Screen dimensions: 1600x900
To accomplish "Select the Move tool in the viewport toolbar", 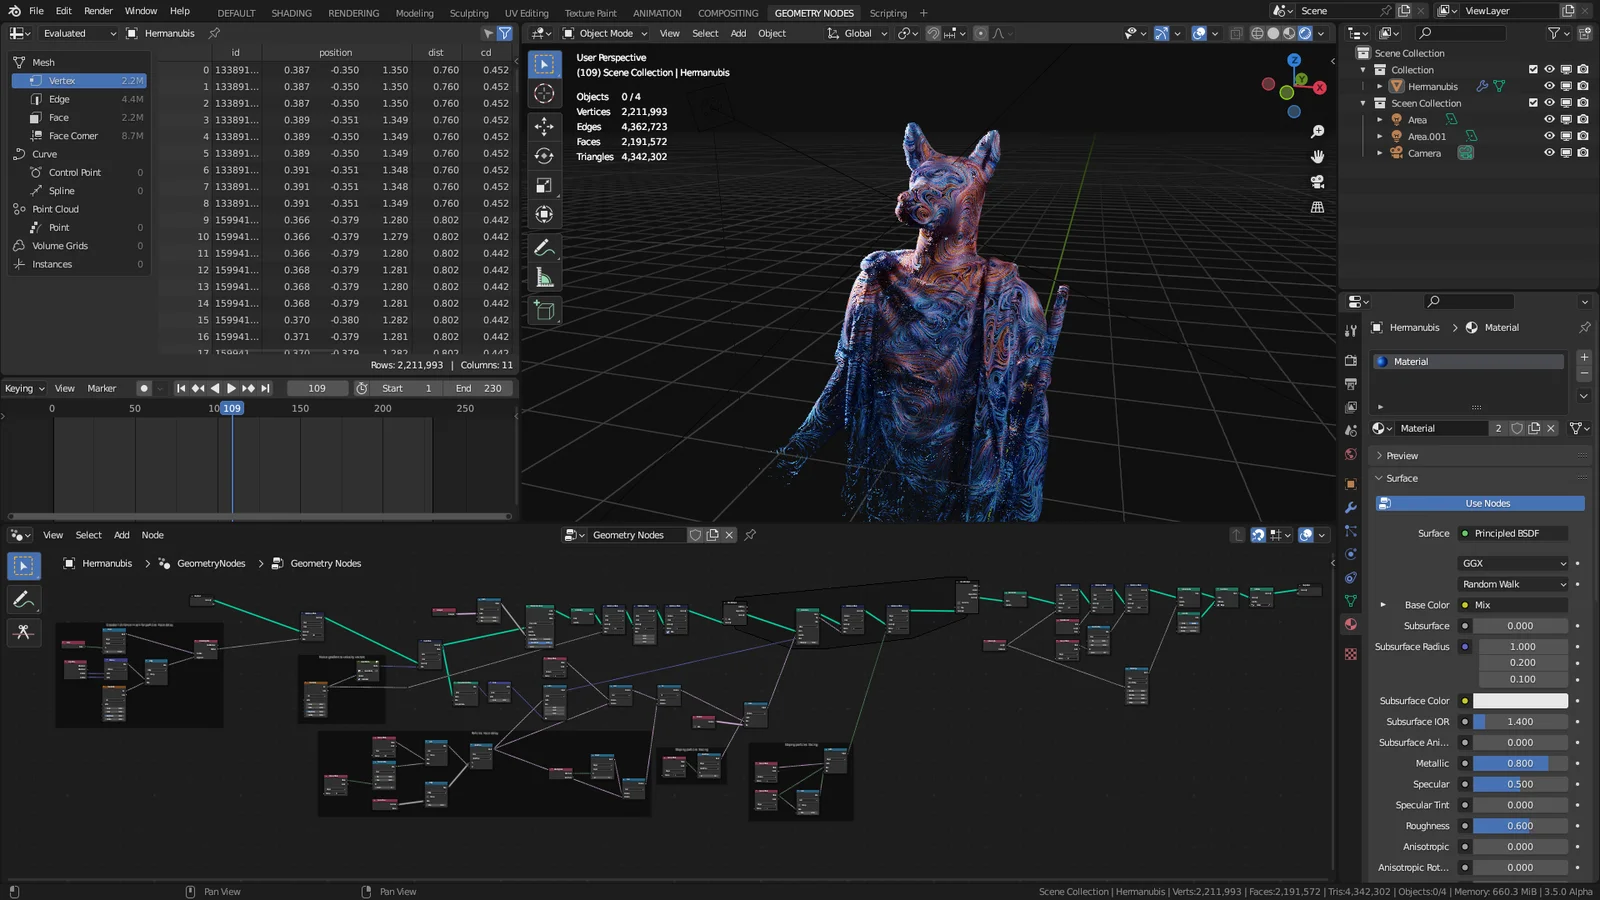I will (x=544, y=128).
